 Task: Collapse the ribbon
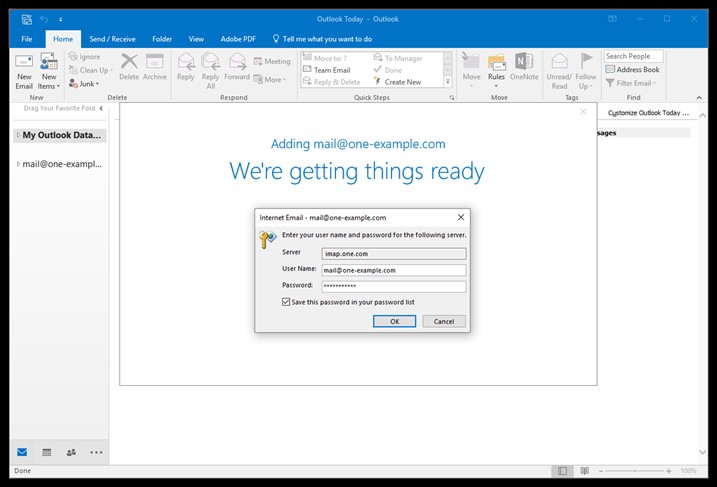[x=699, y=97]
